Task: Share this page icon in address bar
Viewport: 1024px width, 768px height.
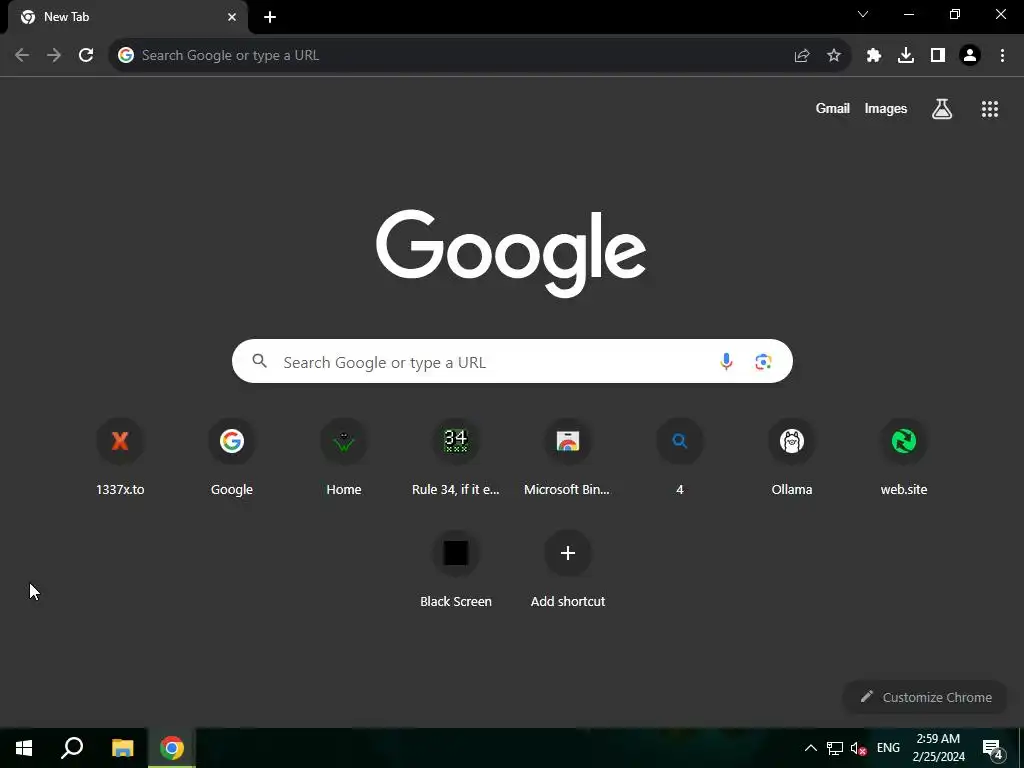Action: tap(802, 56)
